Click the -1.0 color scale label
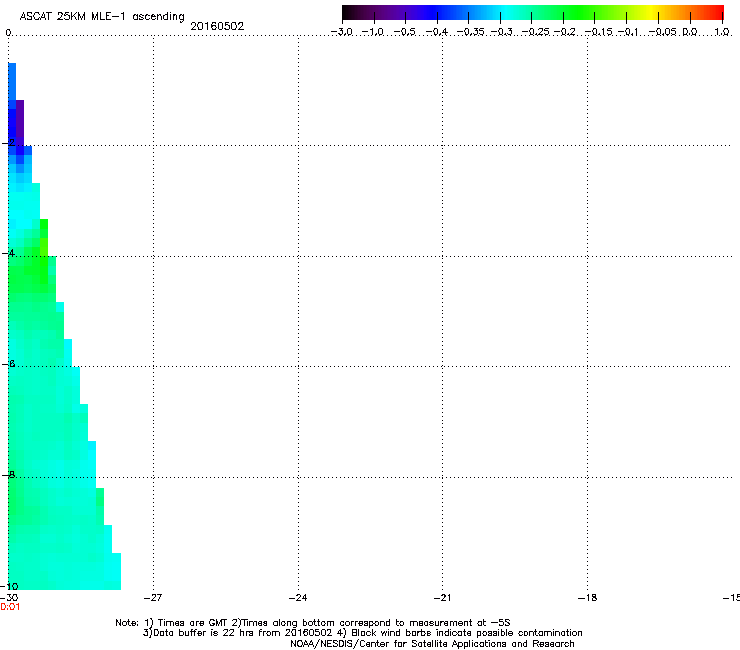The width and height of the screenshot is (740, 650). pos(372,32)
